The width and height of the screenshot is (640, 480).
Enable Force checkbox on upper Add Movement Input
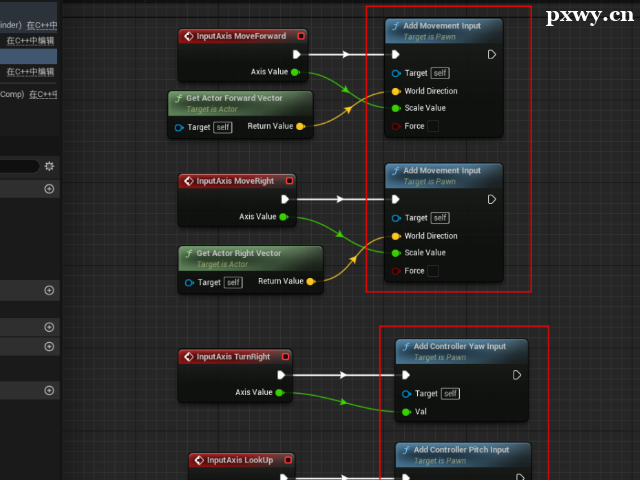tap(433, 126)
